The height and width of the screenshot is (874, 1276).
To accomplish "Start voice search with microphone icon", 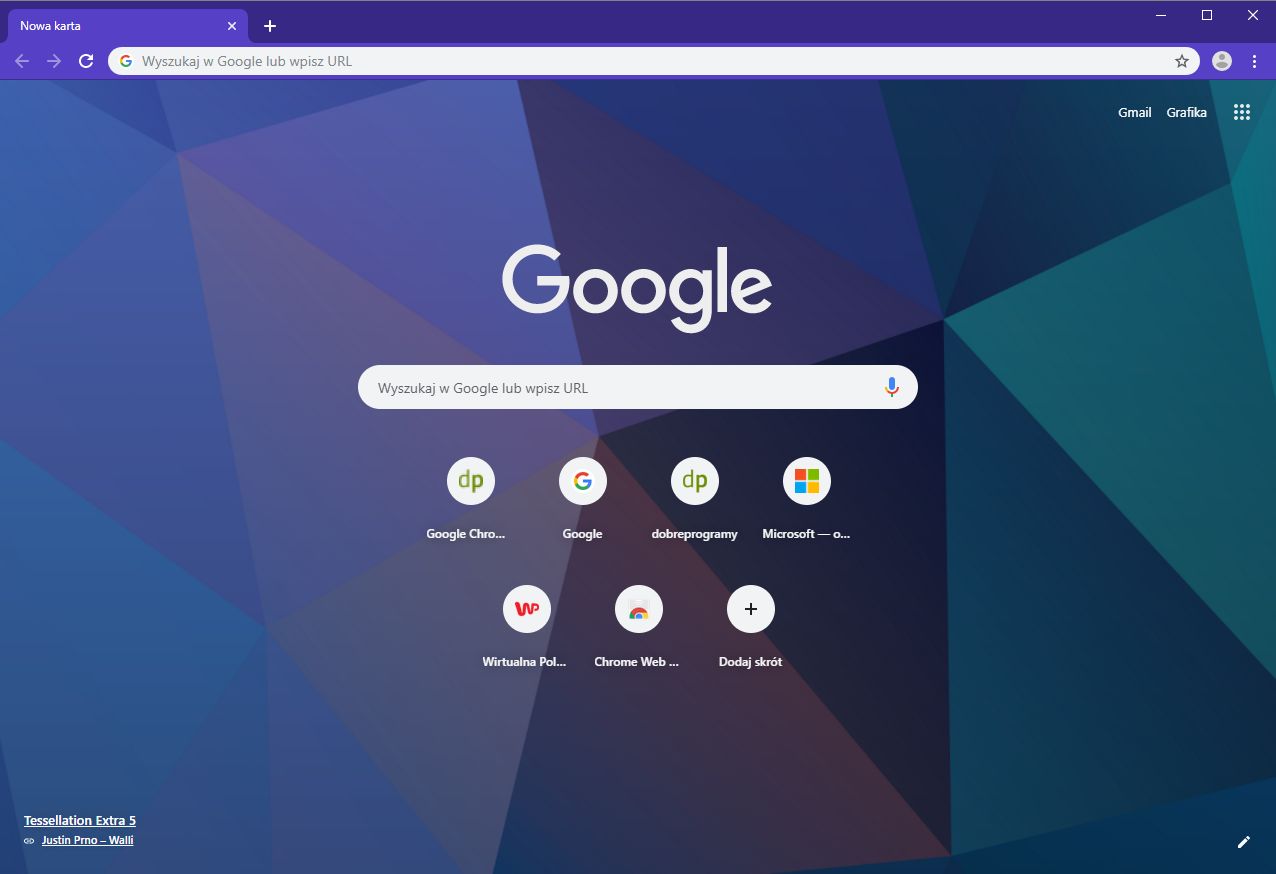I will [x=892, y=387].
